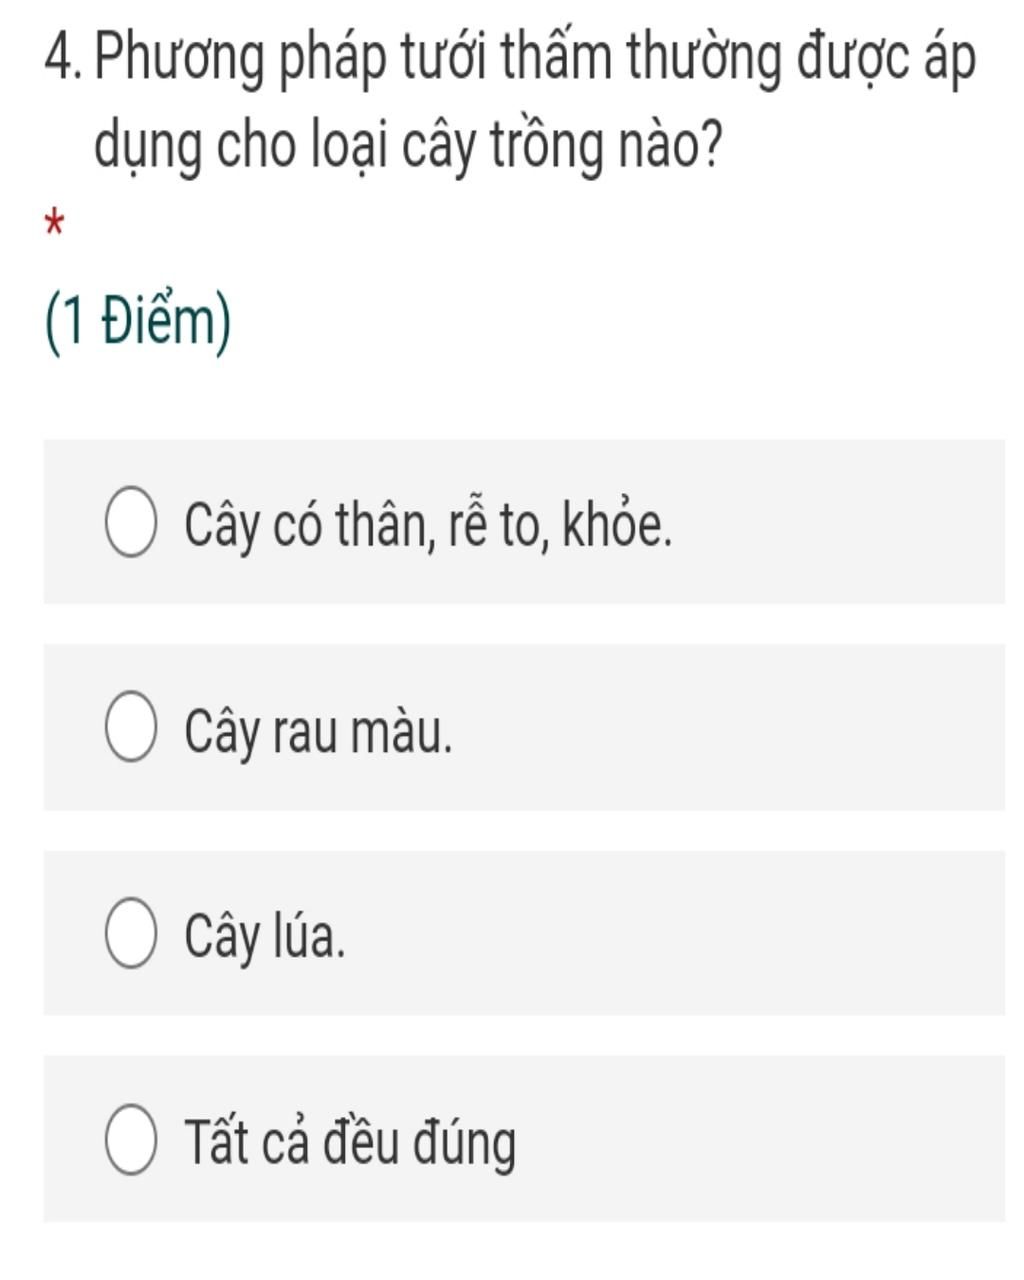Click the word 'thường' in the question title
The width and height of the screenshot is (1024, 1280).
(706, 62)
